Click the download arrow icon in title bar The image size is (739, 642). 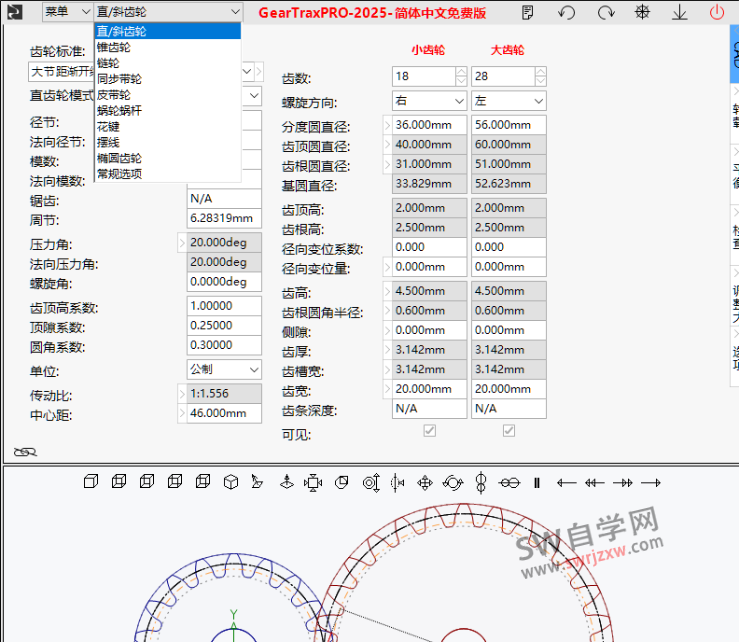[679, 12]
